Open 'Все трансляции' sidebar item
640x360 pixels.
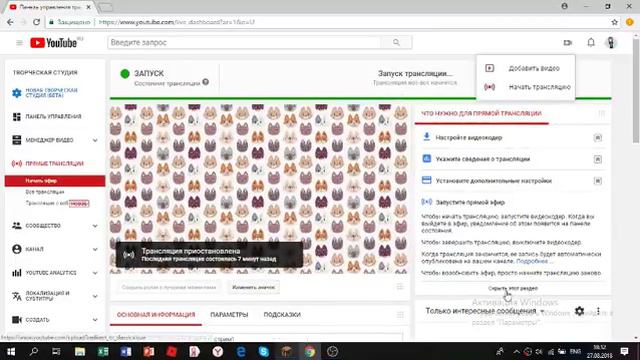pos(45,192)
